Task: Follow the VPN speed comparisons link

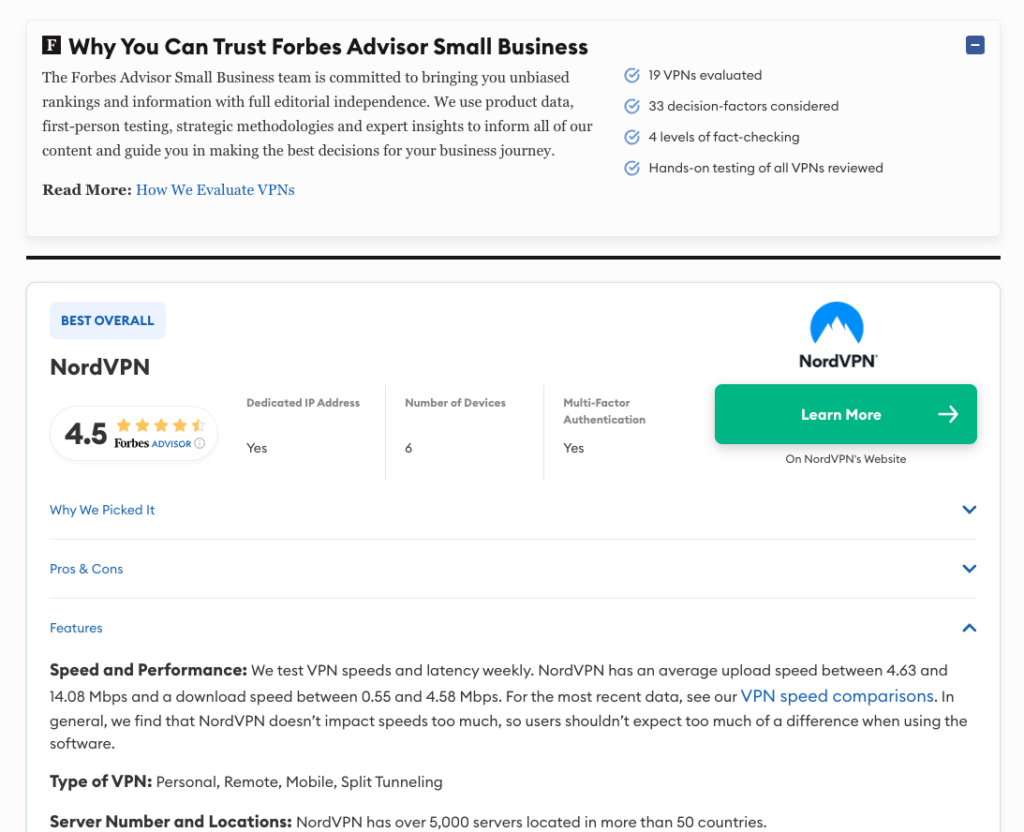Action: pos(836,696)
